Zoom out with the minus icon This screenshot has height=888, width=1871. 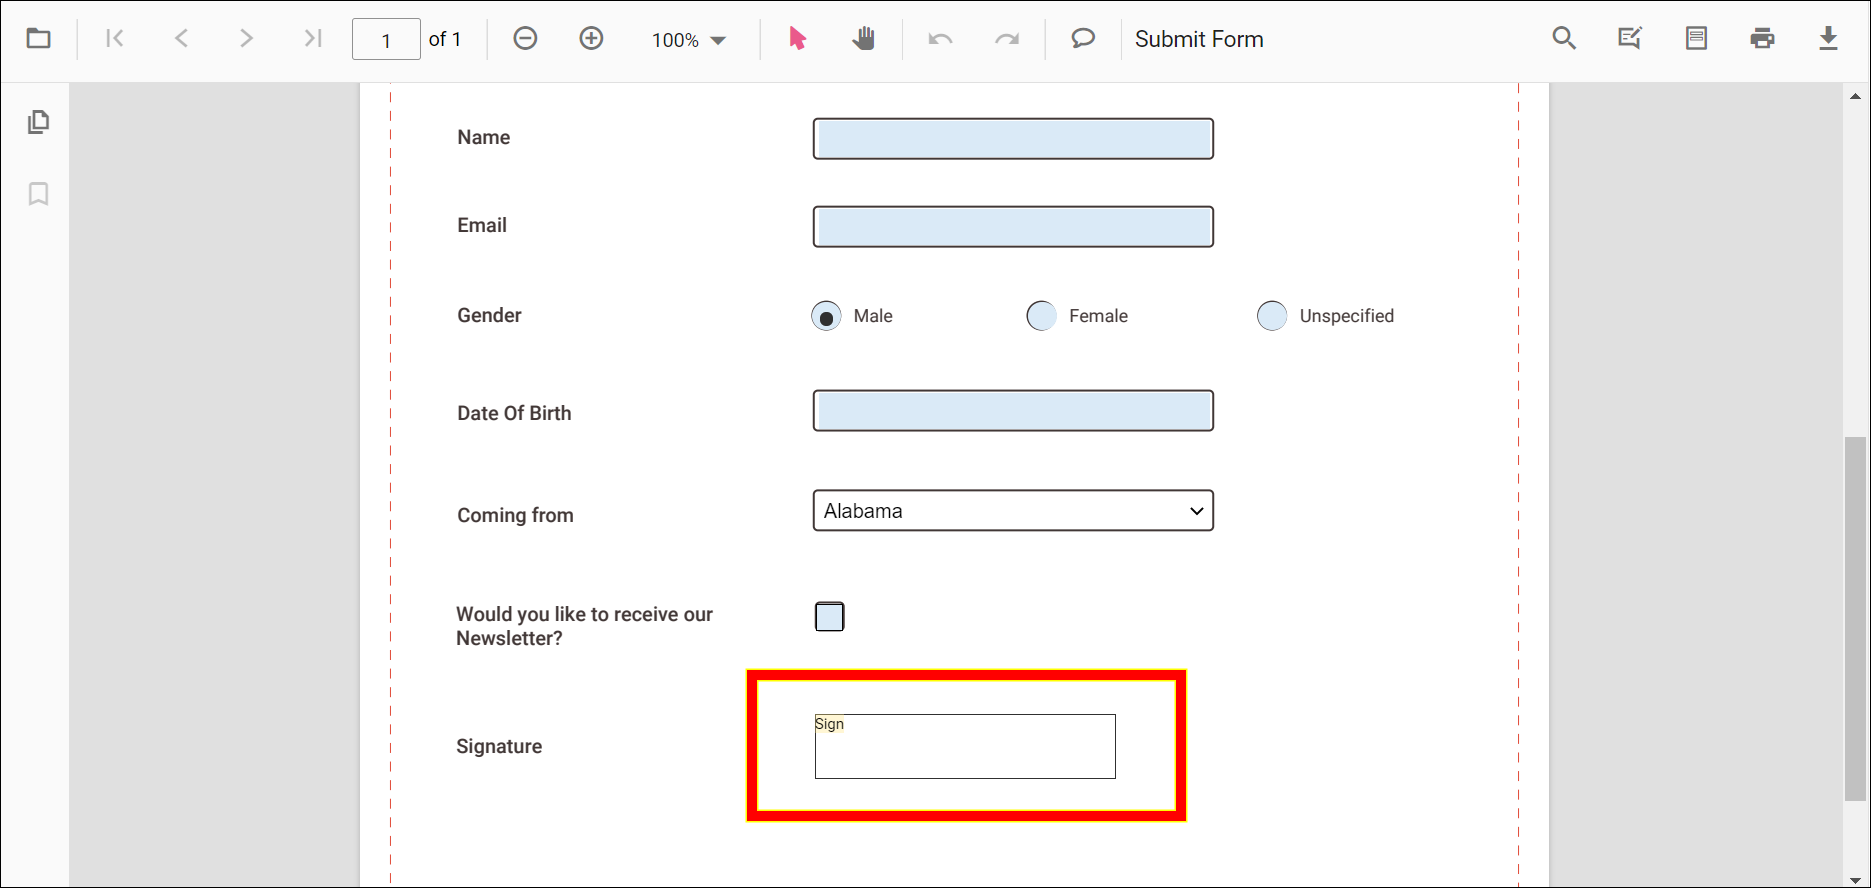click(x=525, y=39)
